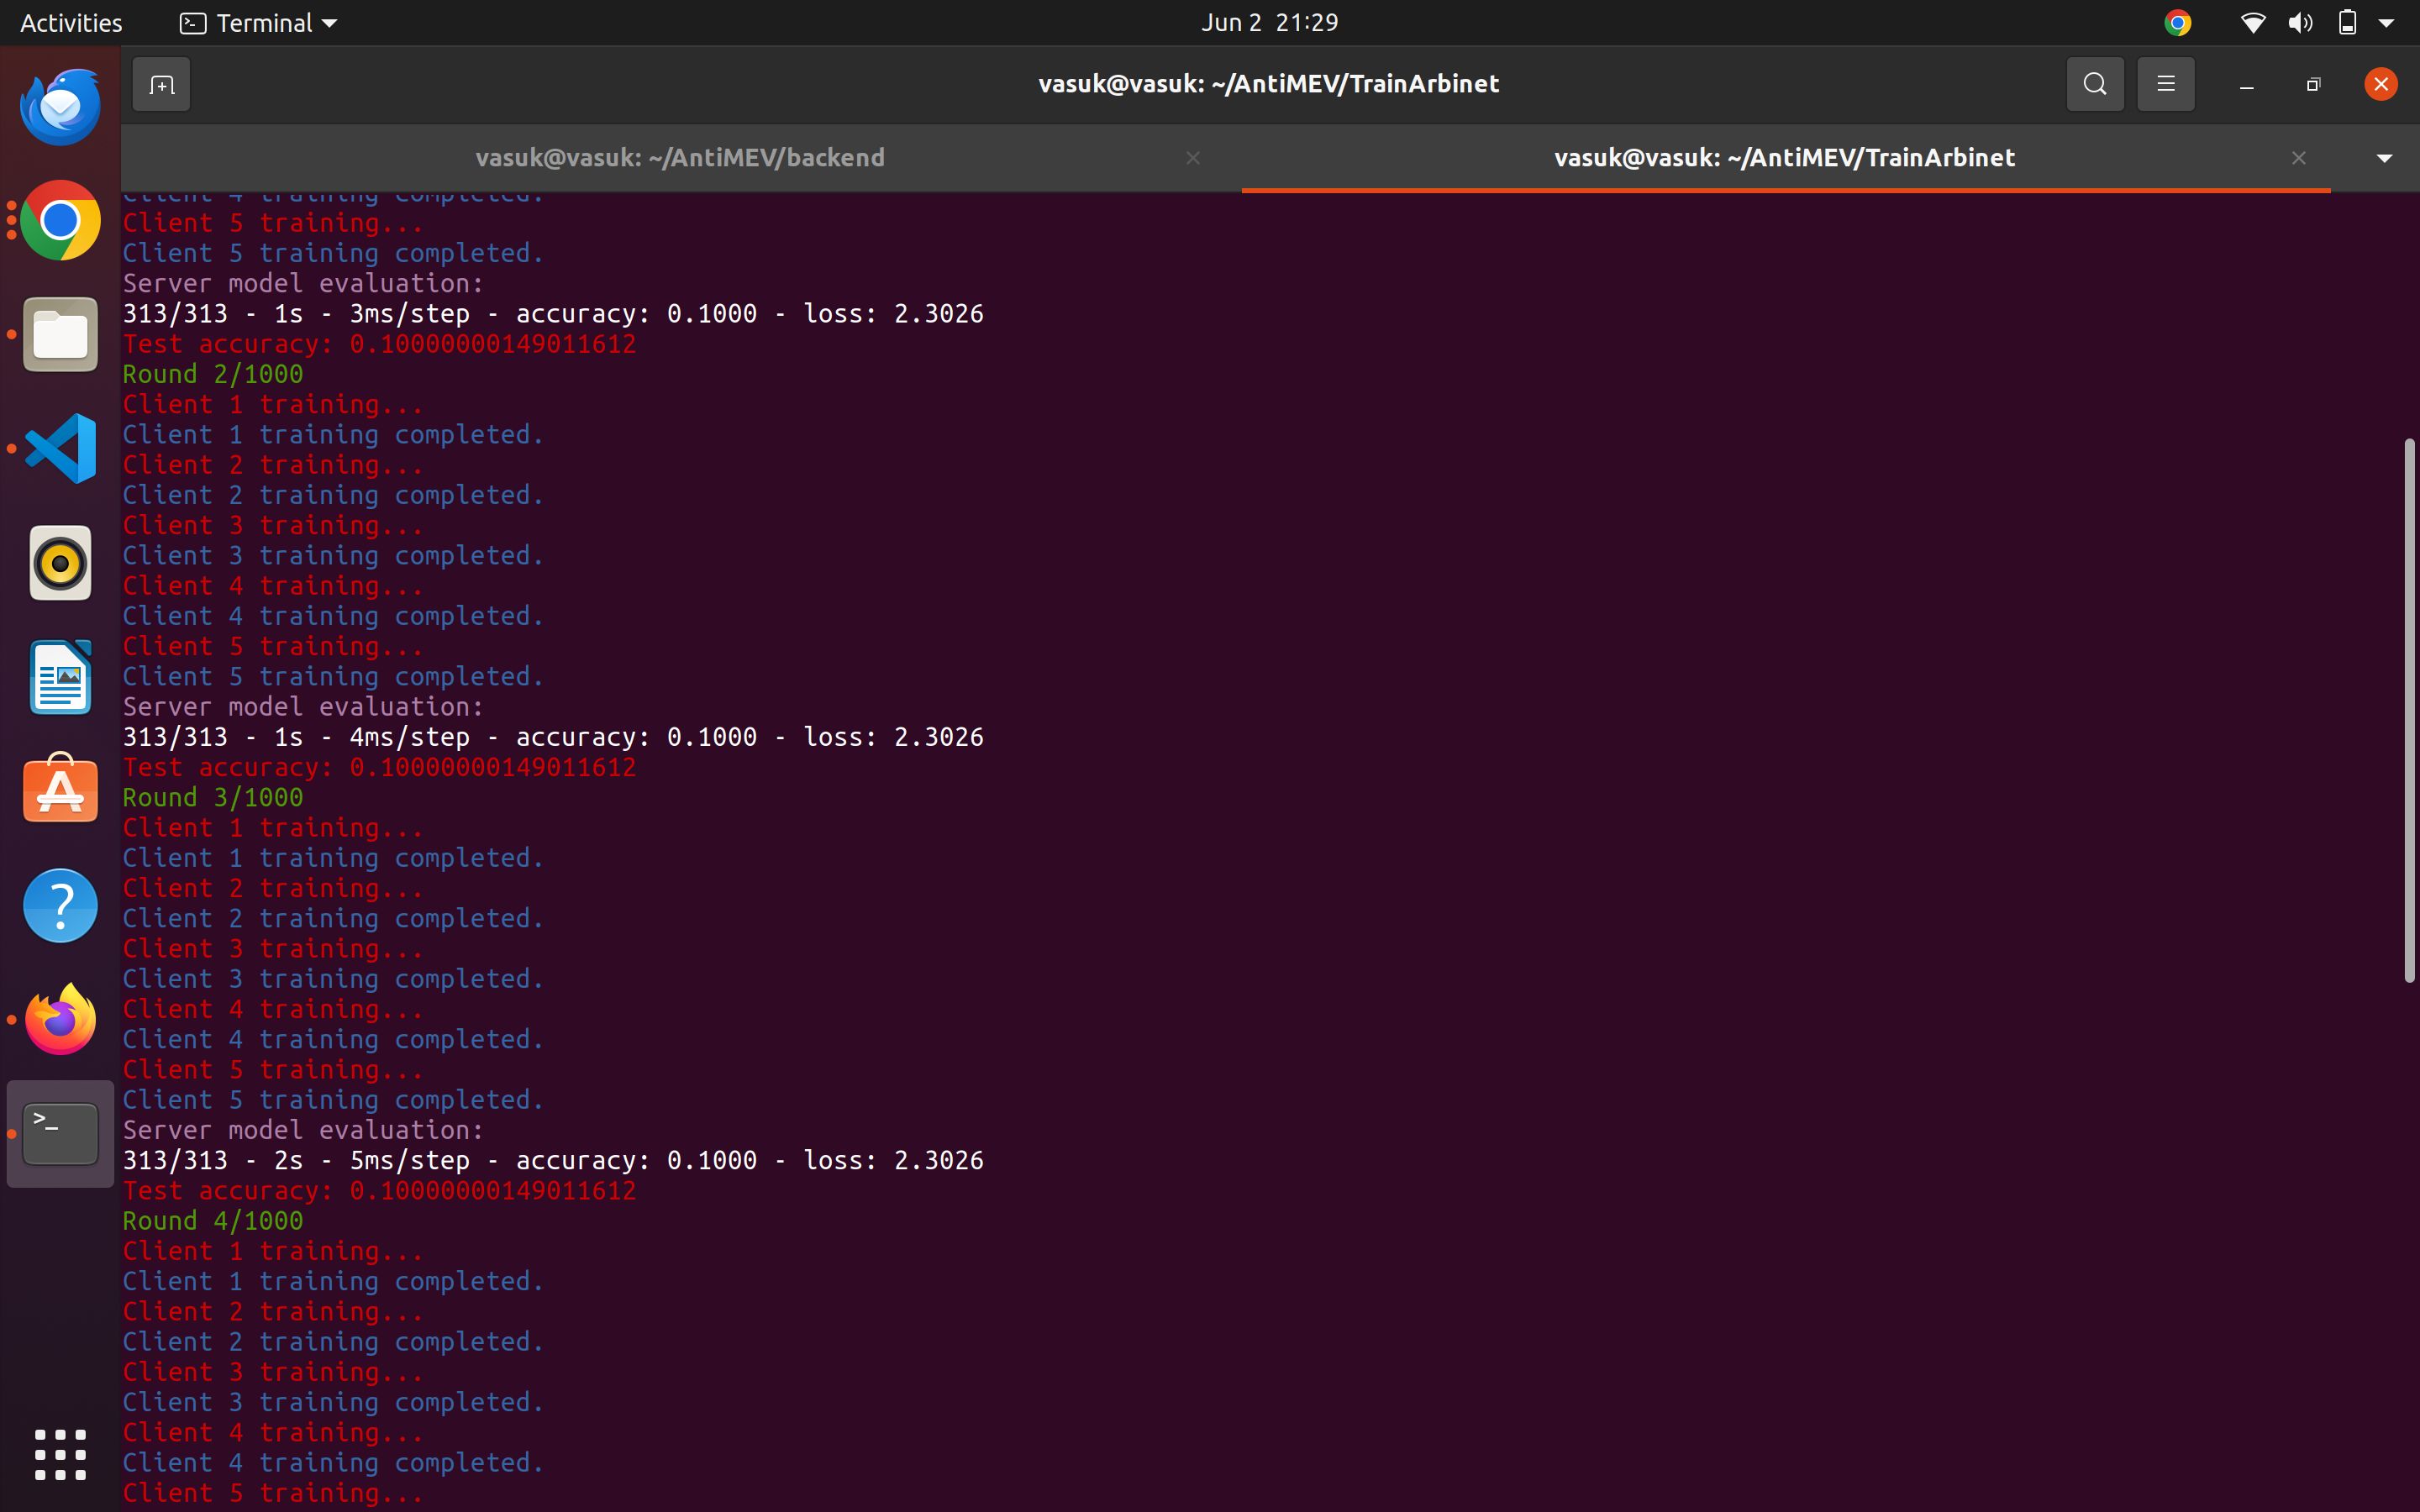Restore the terminal window size
Screen dimensions: 2420x1512
point(2313,85)
